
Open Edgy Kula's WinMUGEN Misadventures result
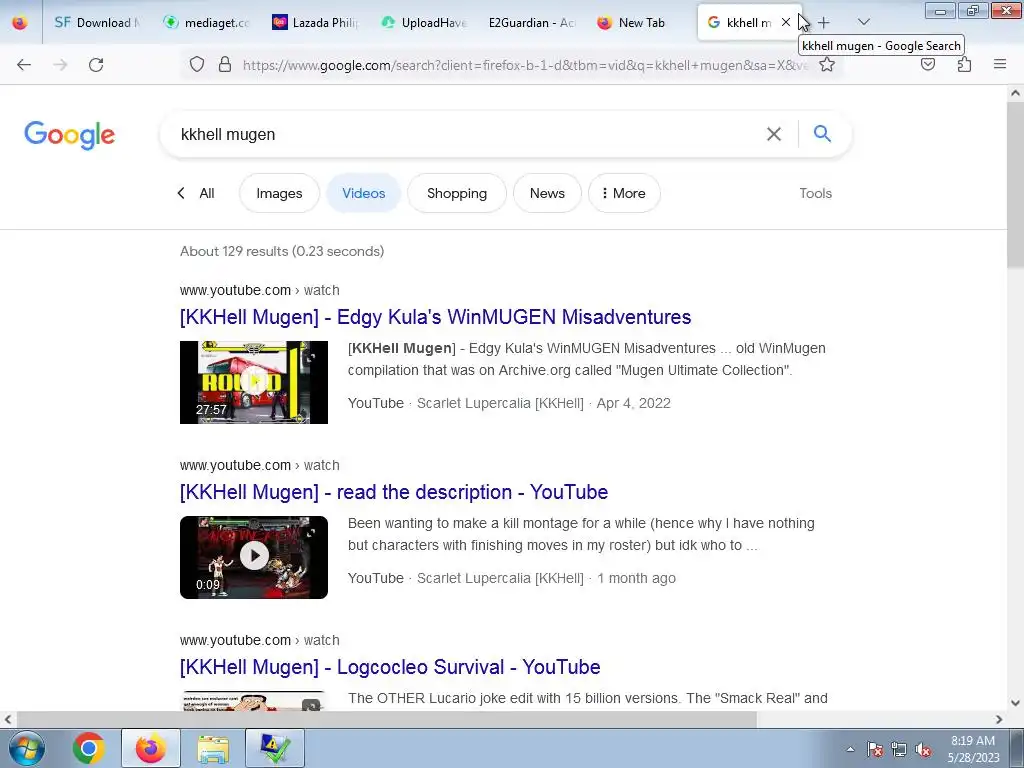coord(436,317)
